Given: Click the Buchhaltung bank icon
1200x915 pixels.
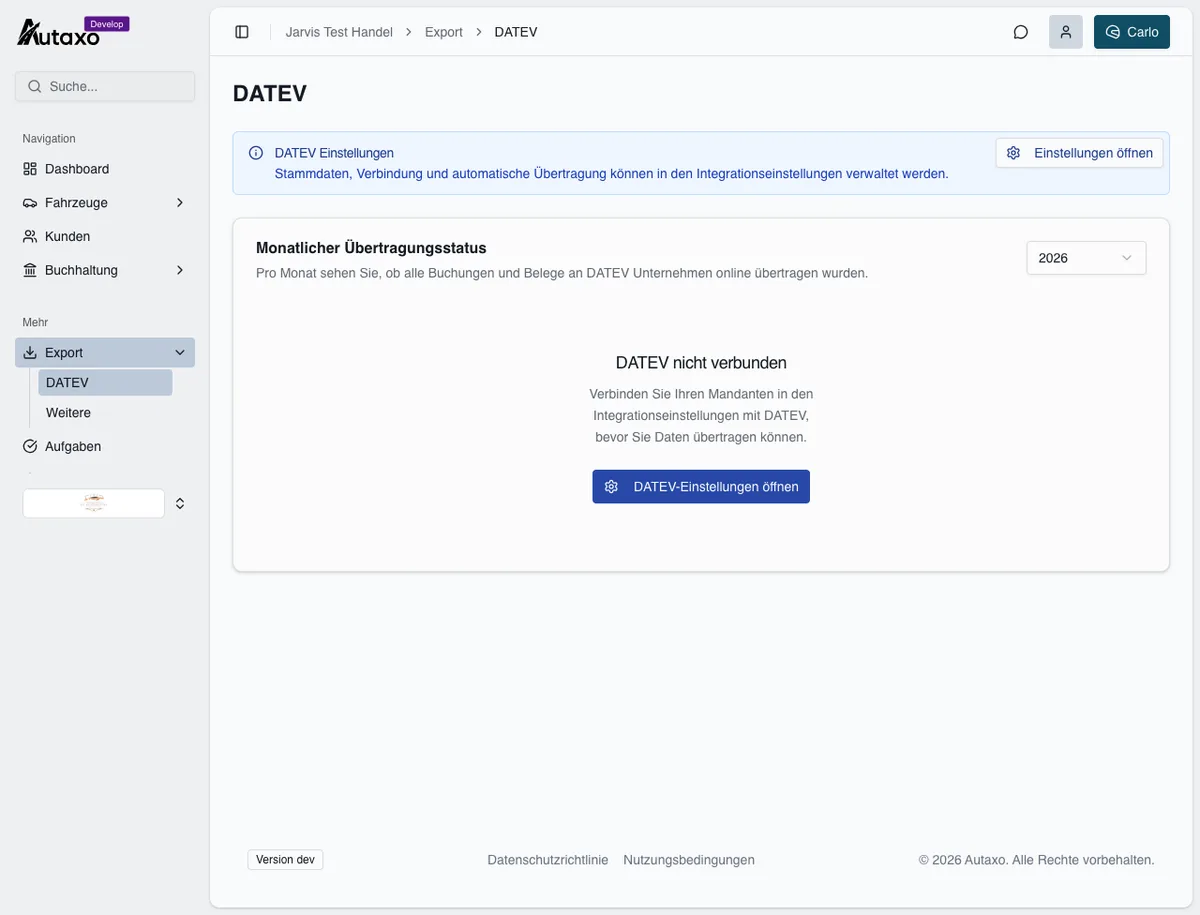Looking at the screenshot, I should point(30,270).
